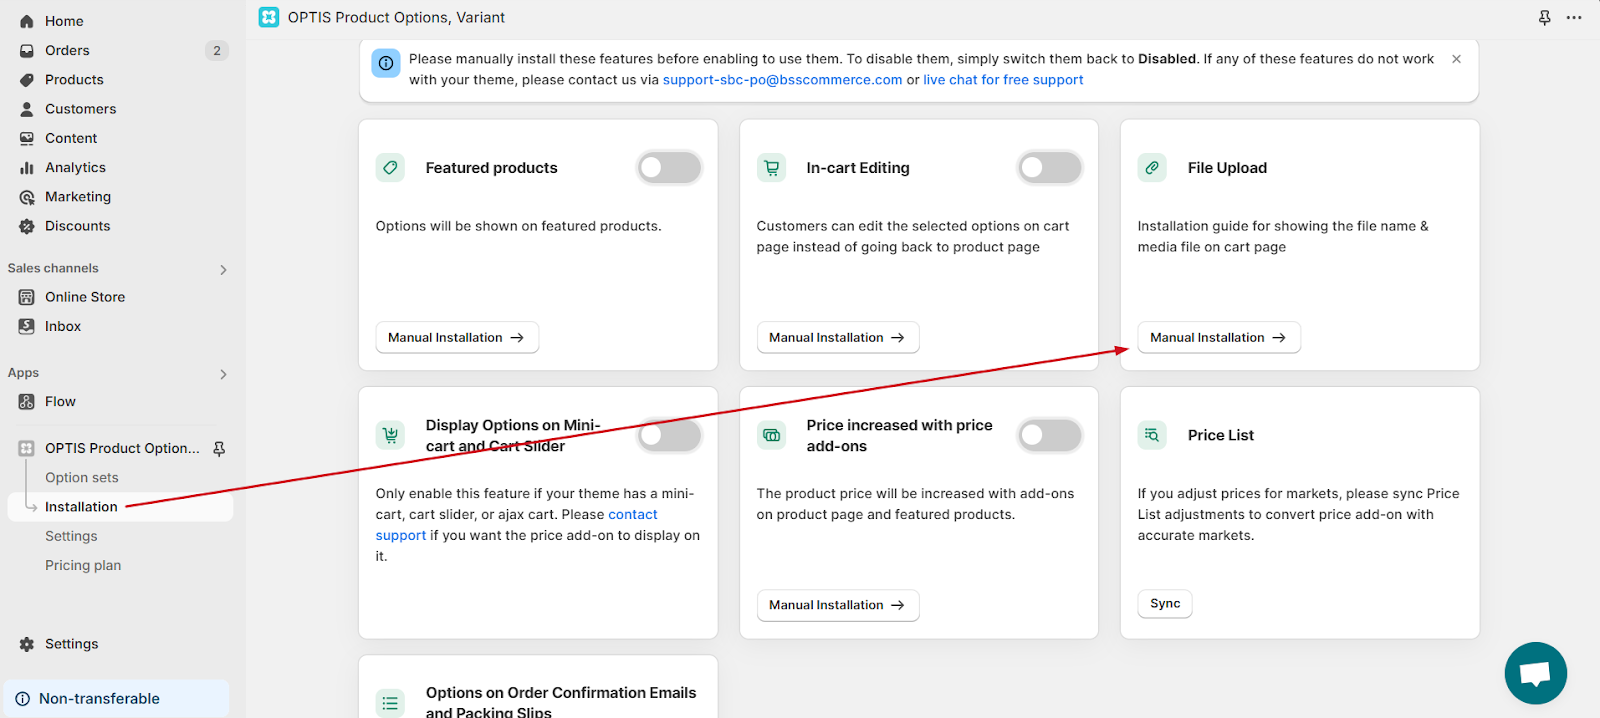Expand the Sales channels chevron
Image resolution: width=1600 pixels, height=718 pixels.
223,270
